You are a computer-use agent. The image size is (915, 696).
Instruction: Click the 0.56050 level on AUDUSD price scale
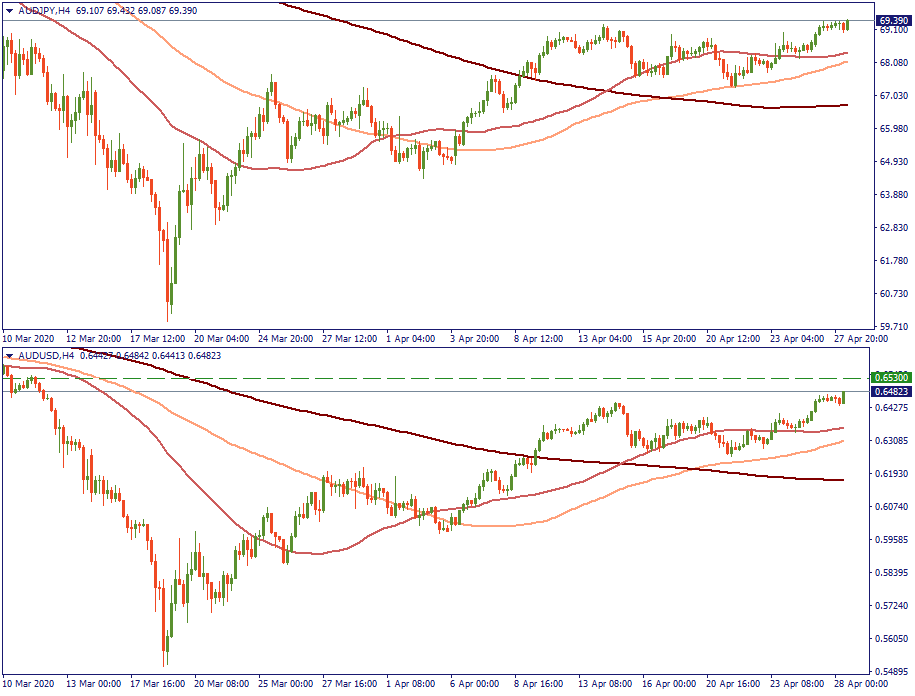point(892,639)
